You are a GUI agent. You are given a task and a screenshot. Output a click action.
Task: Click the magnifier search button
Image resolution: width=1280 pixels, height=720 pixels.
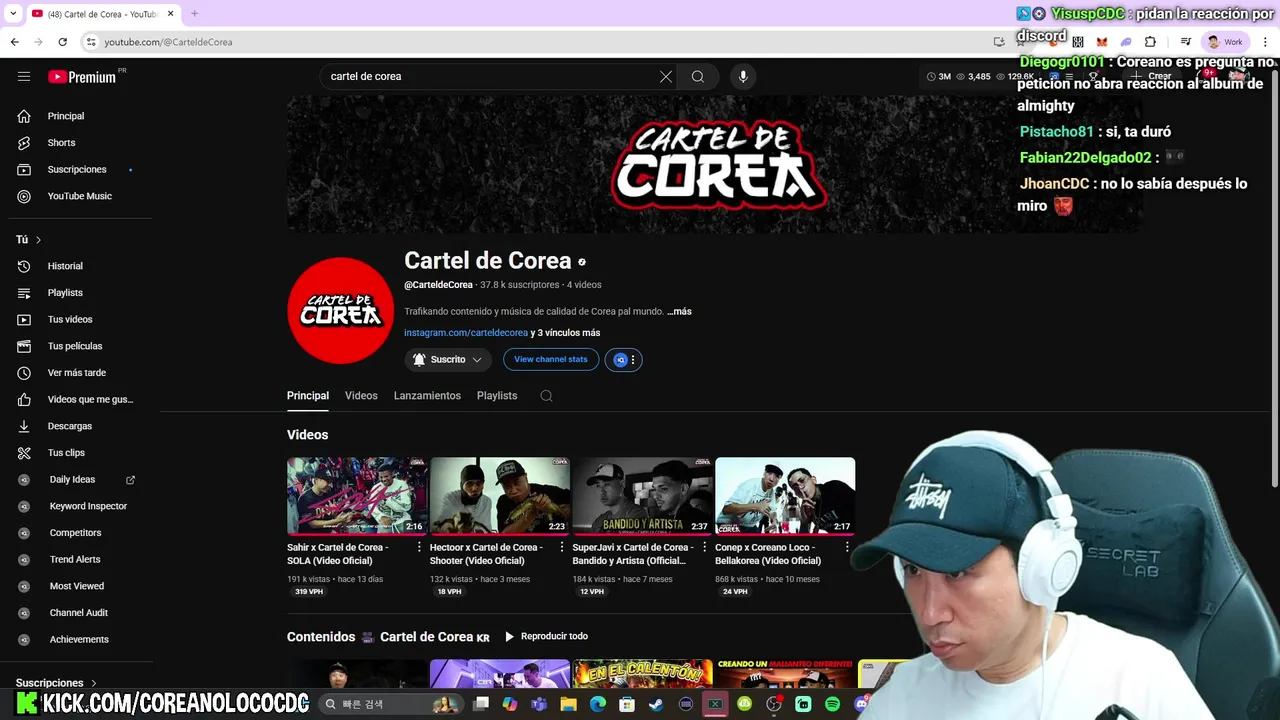click(x=698, y=76)
